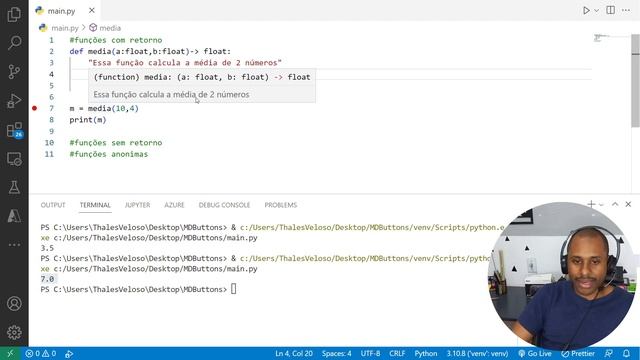
Task: Open the feedback icon in status bar
Action: coord(609,353)
